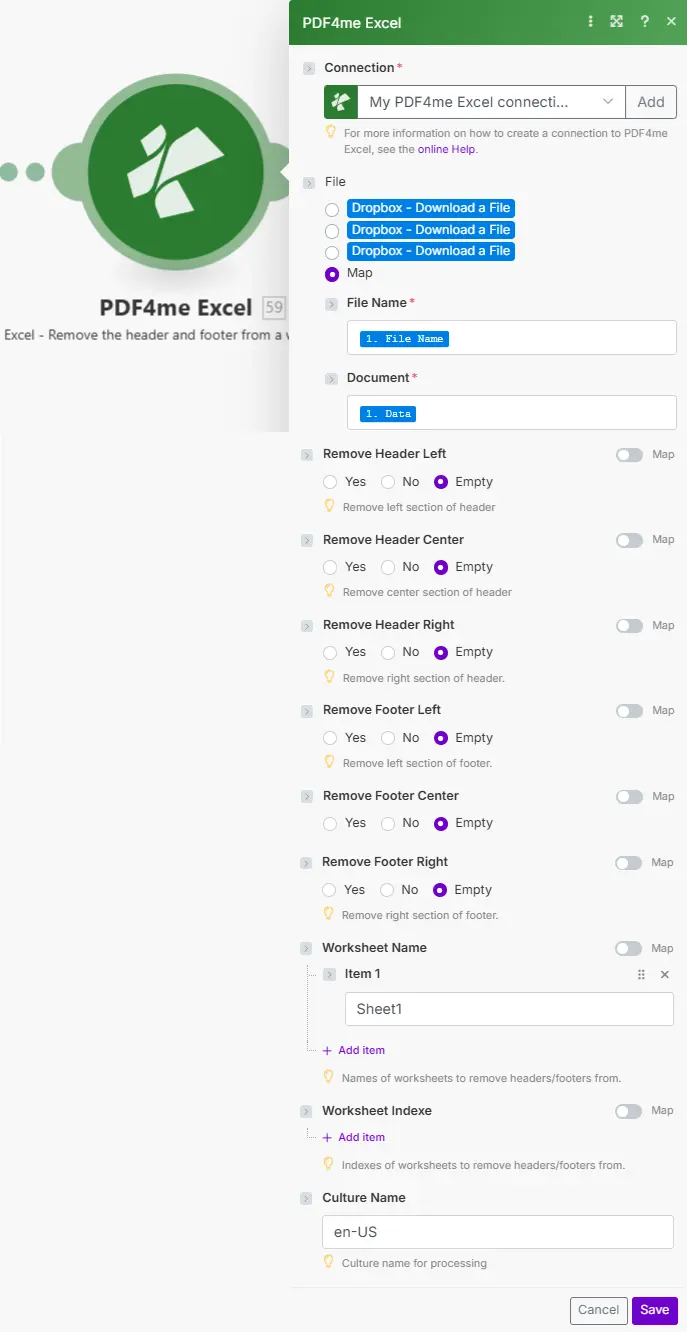Grab the drag handle icon for Item 1
This screenshot has height=1332, width=687.
click(642, 974)
